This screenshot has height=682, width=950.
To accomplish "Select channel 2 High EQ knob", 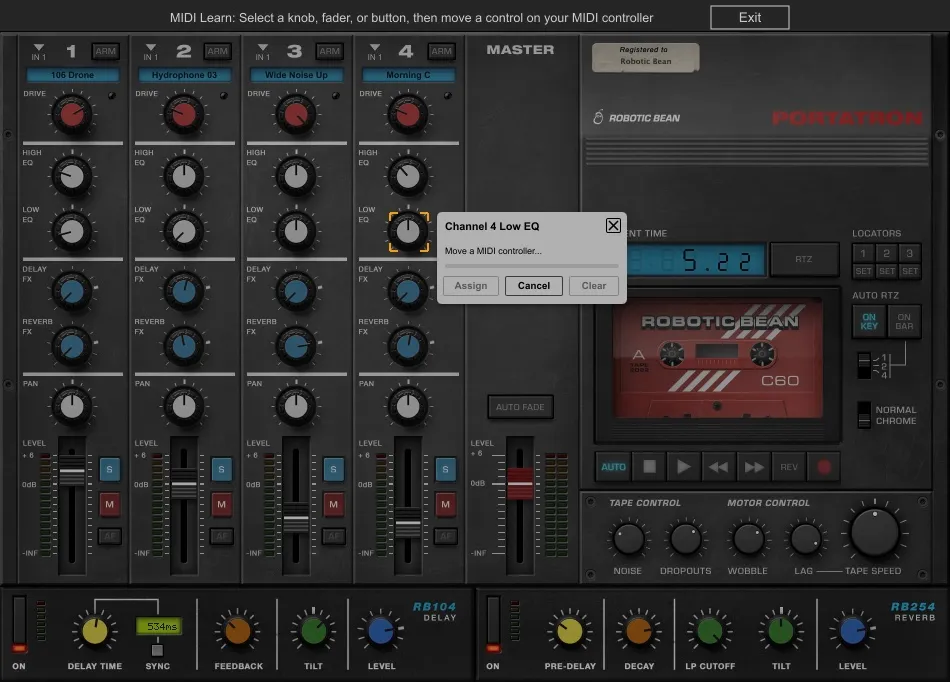I will (184, 176).
